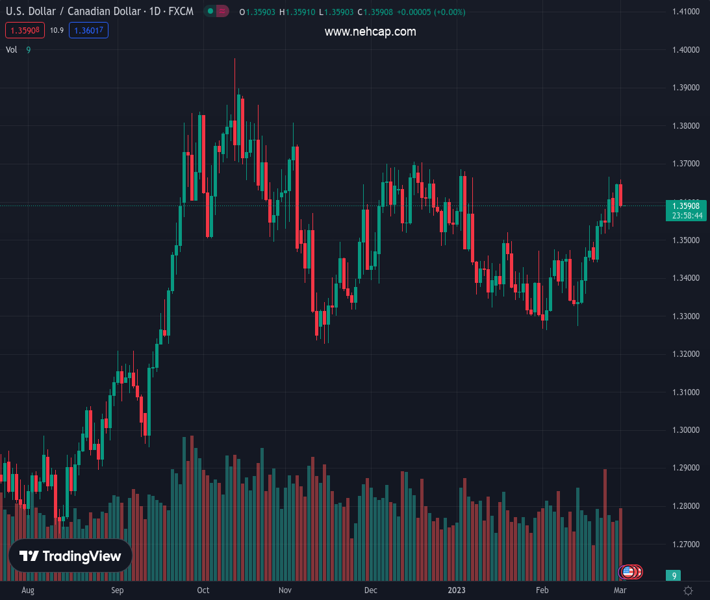The image size is (710, 600).
Task: Click the 1.35000 level on the price scale
Action: point(685,240)
